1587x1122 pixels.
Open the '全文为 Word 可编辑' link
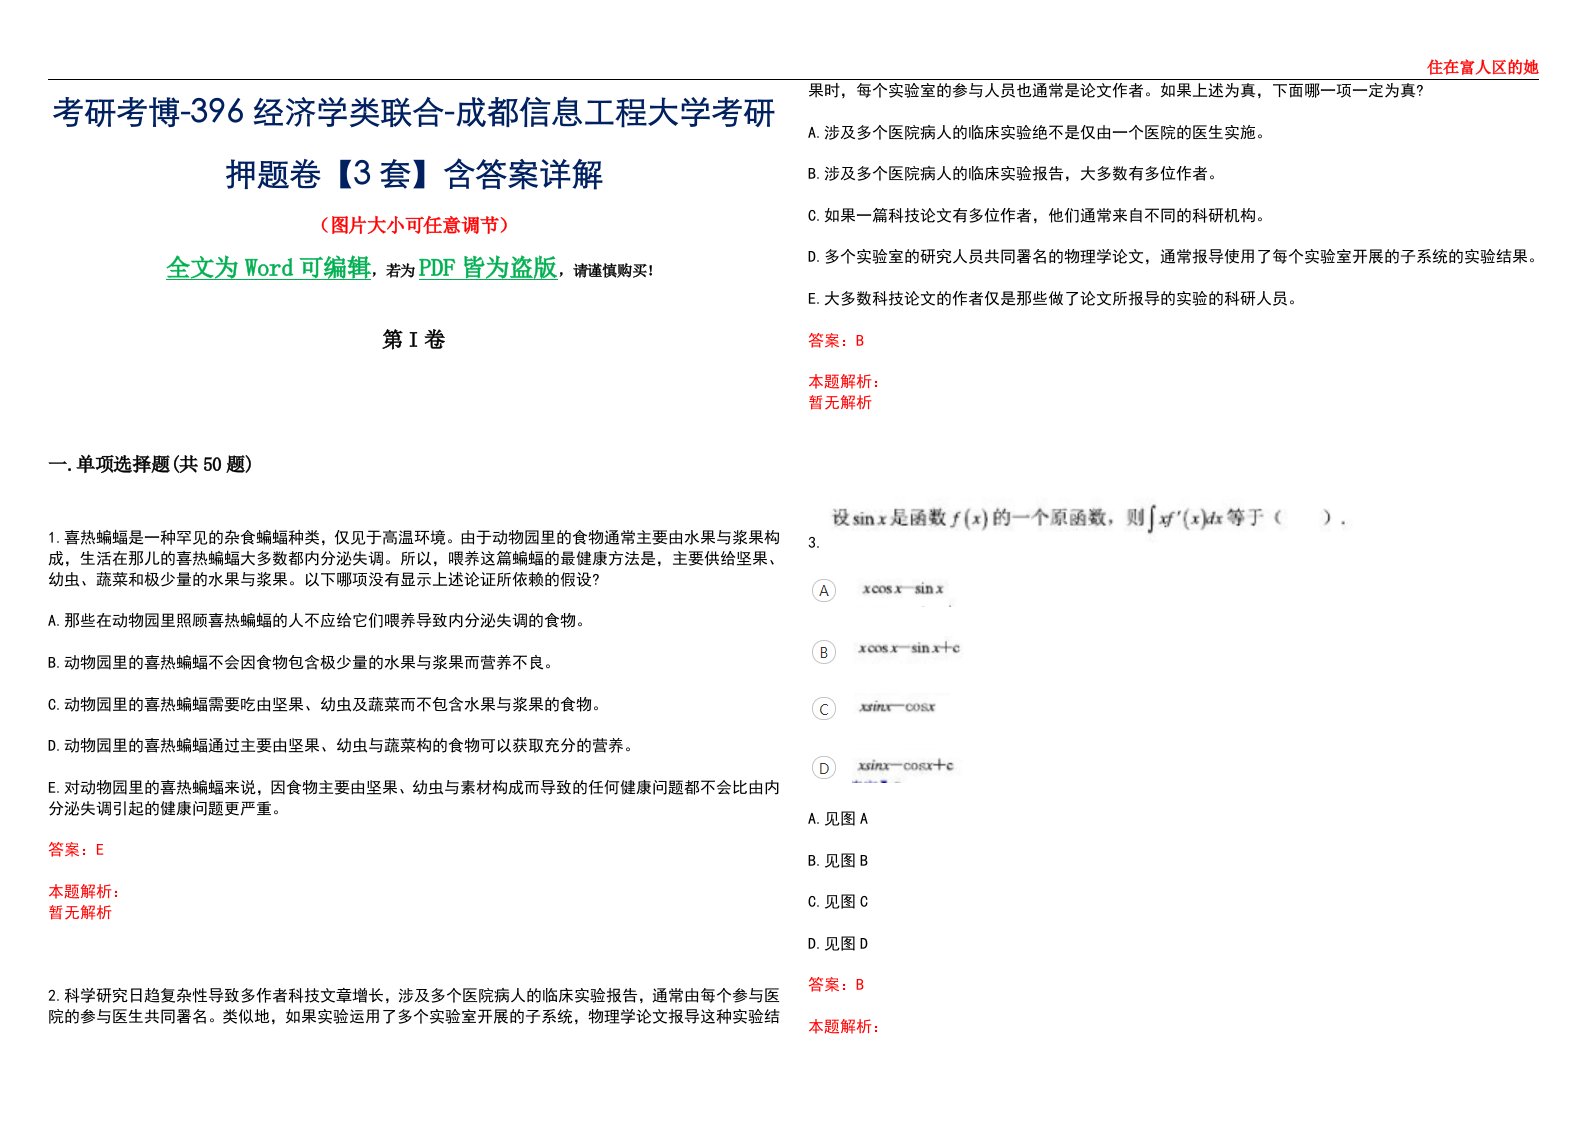[268, 268]
